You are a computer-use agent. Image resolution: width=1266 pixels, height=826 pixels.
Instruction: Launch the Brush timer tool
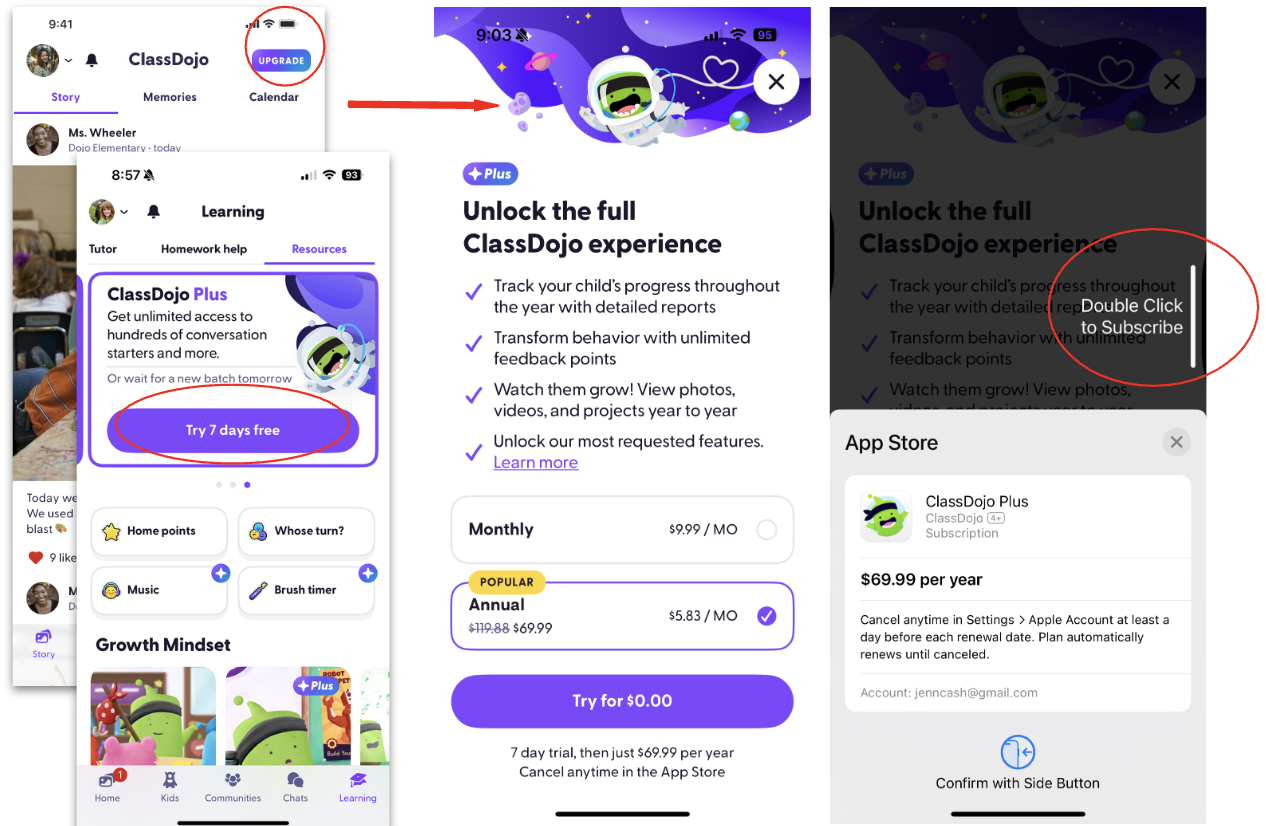(x=306, y=590)
